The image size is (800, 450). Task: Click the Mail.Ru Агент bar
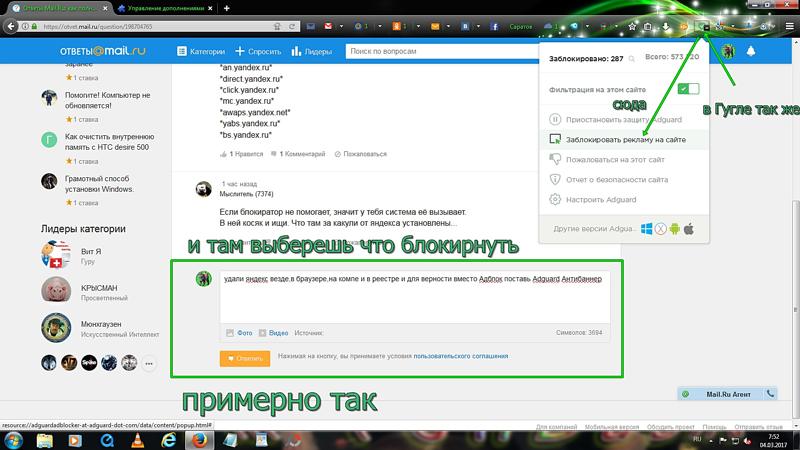pyautogui.click(x=728, y=394)
